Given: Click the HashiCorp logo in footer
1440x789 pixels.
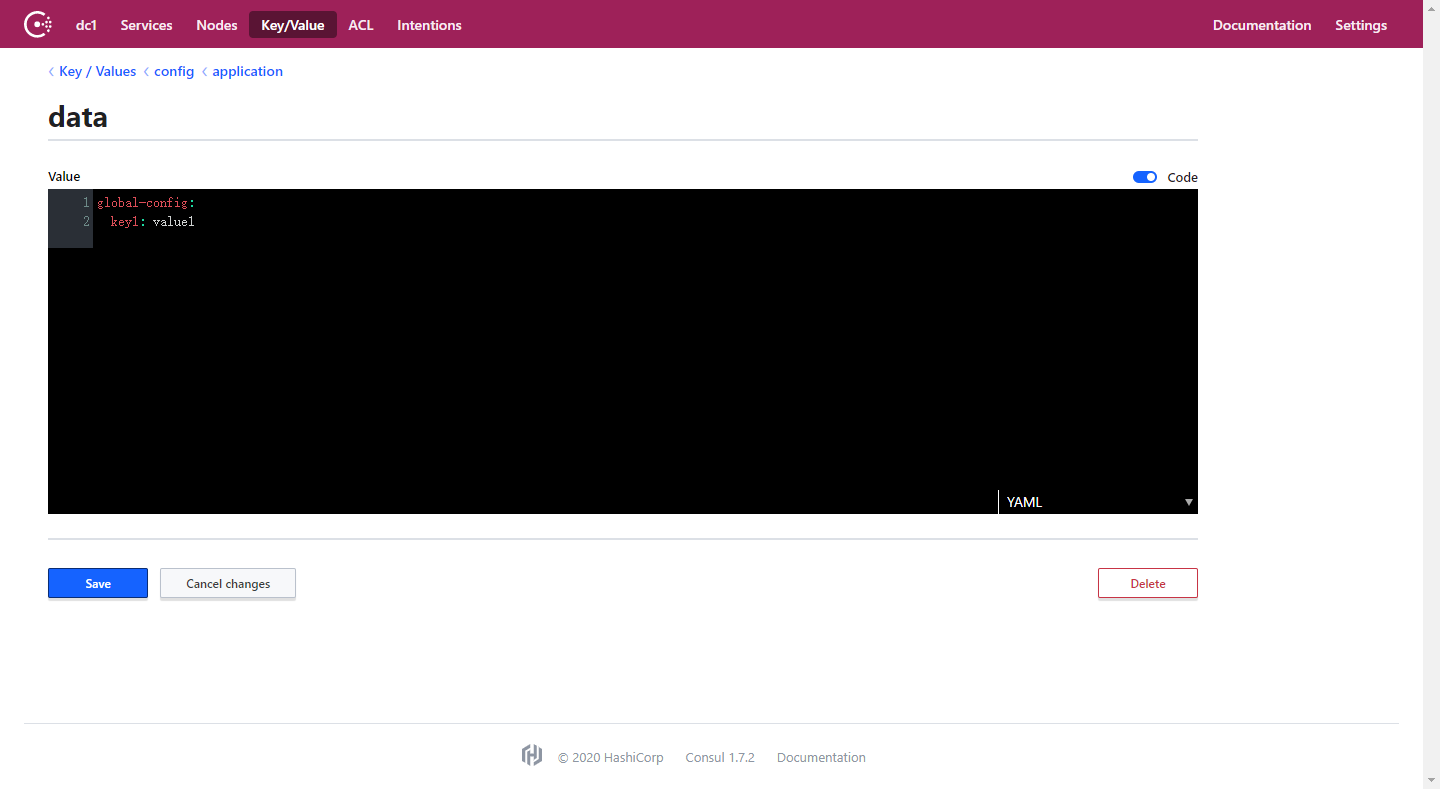Looking at the screenshot, I should point(532,756).
